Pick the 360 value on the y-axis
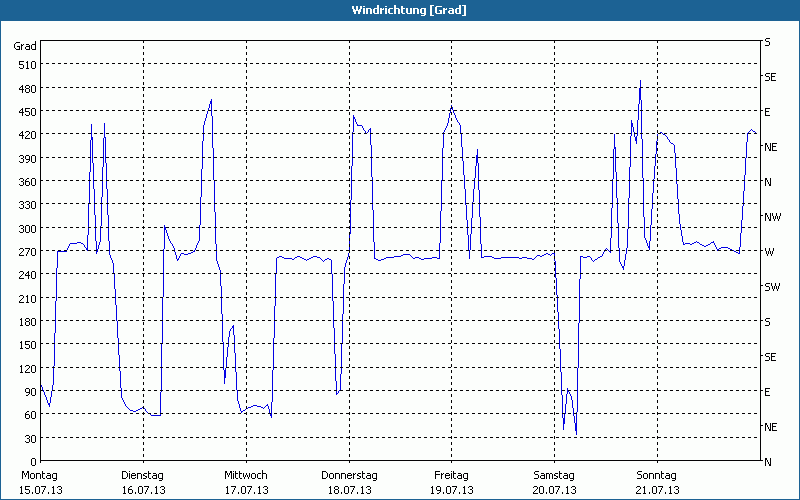The height and width of the screenshot is (500, 800). coord(25,182)
